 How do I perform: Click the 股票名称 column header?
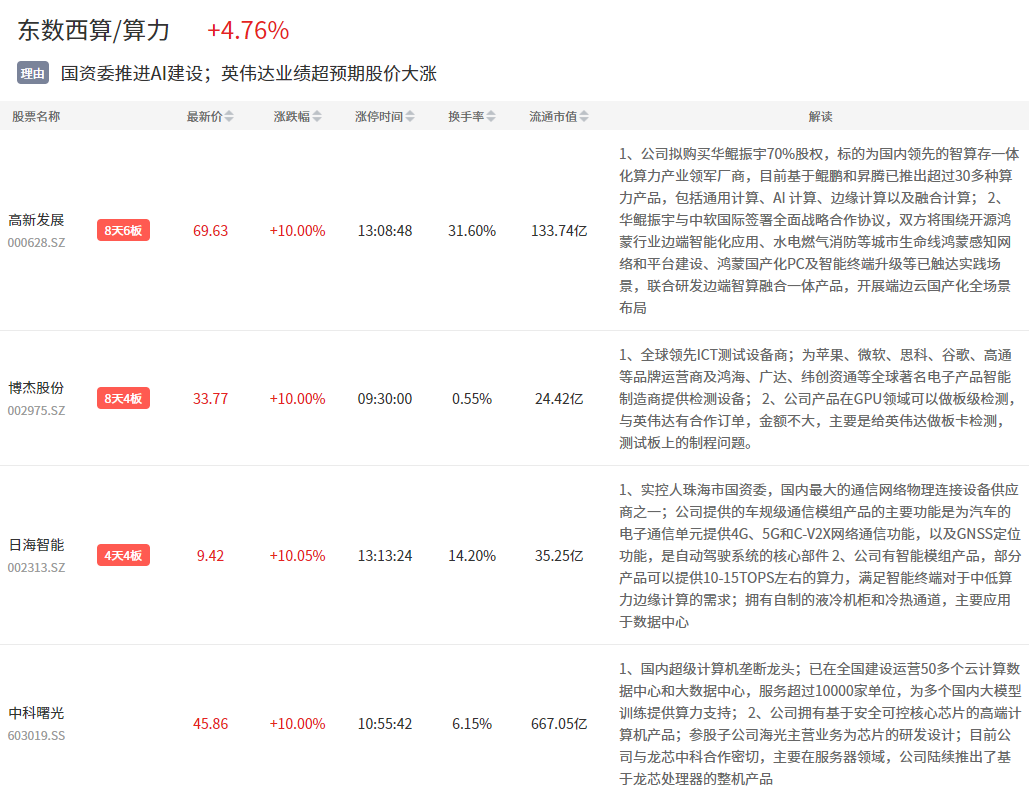click(x=36, y=117)
